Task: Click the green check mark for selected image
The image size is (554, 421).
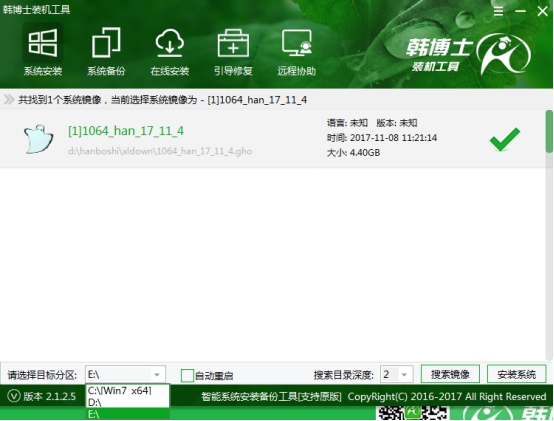Action: (505, 139)
